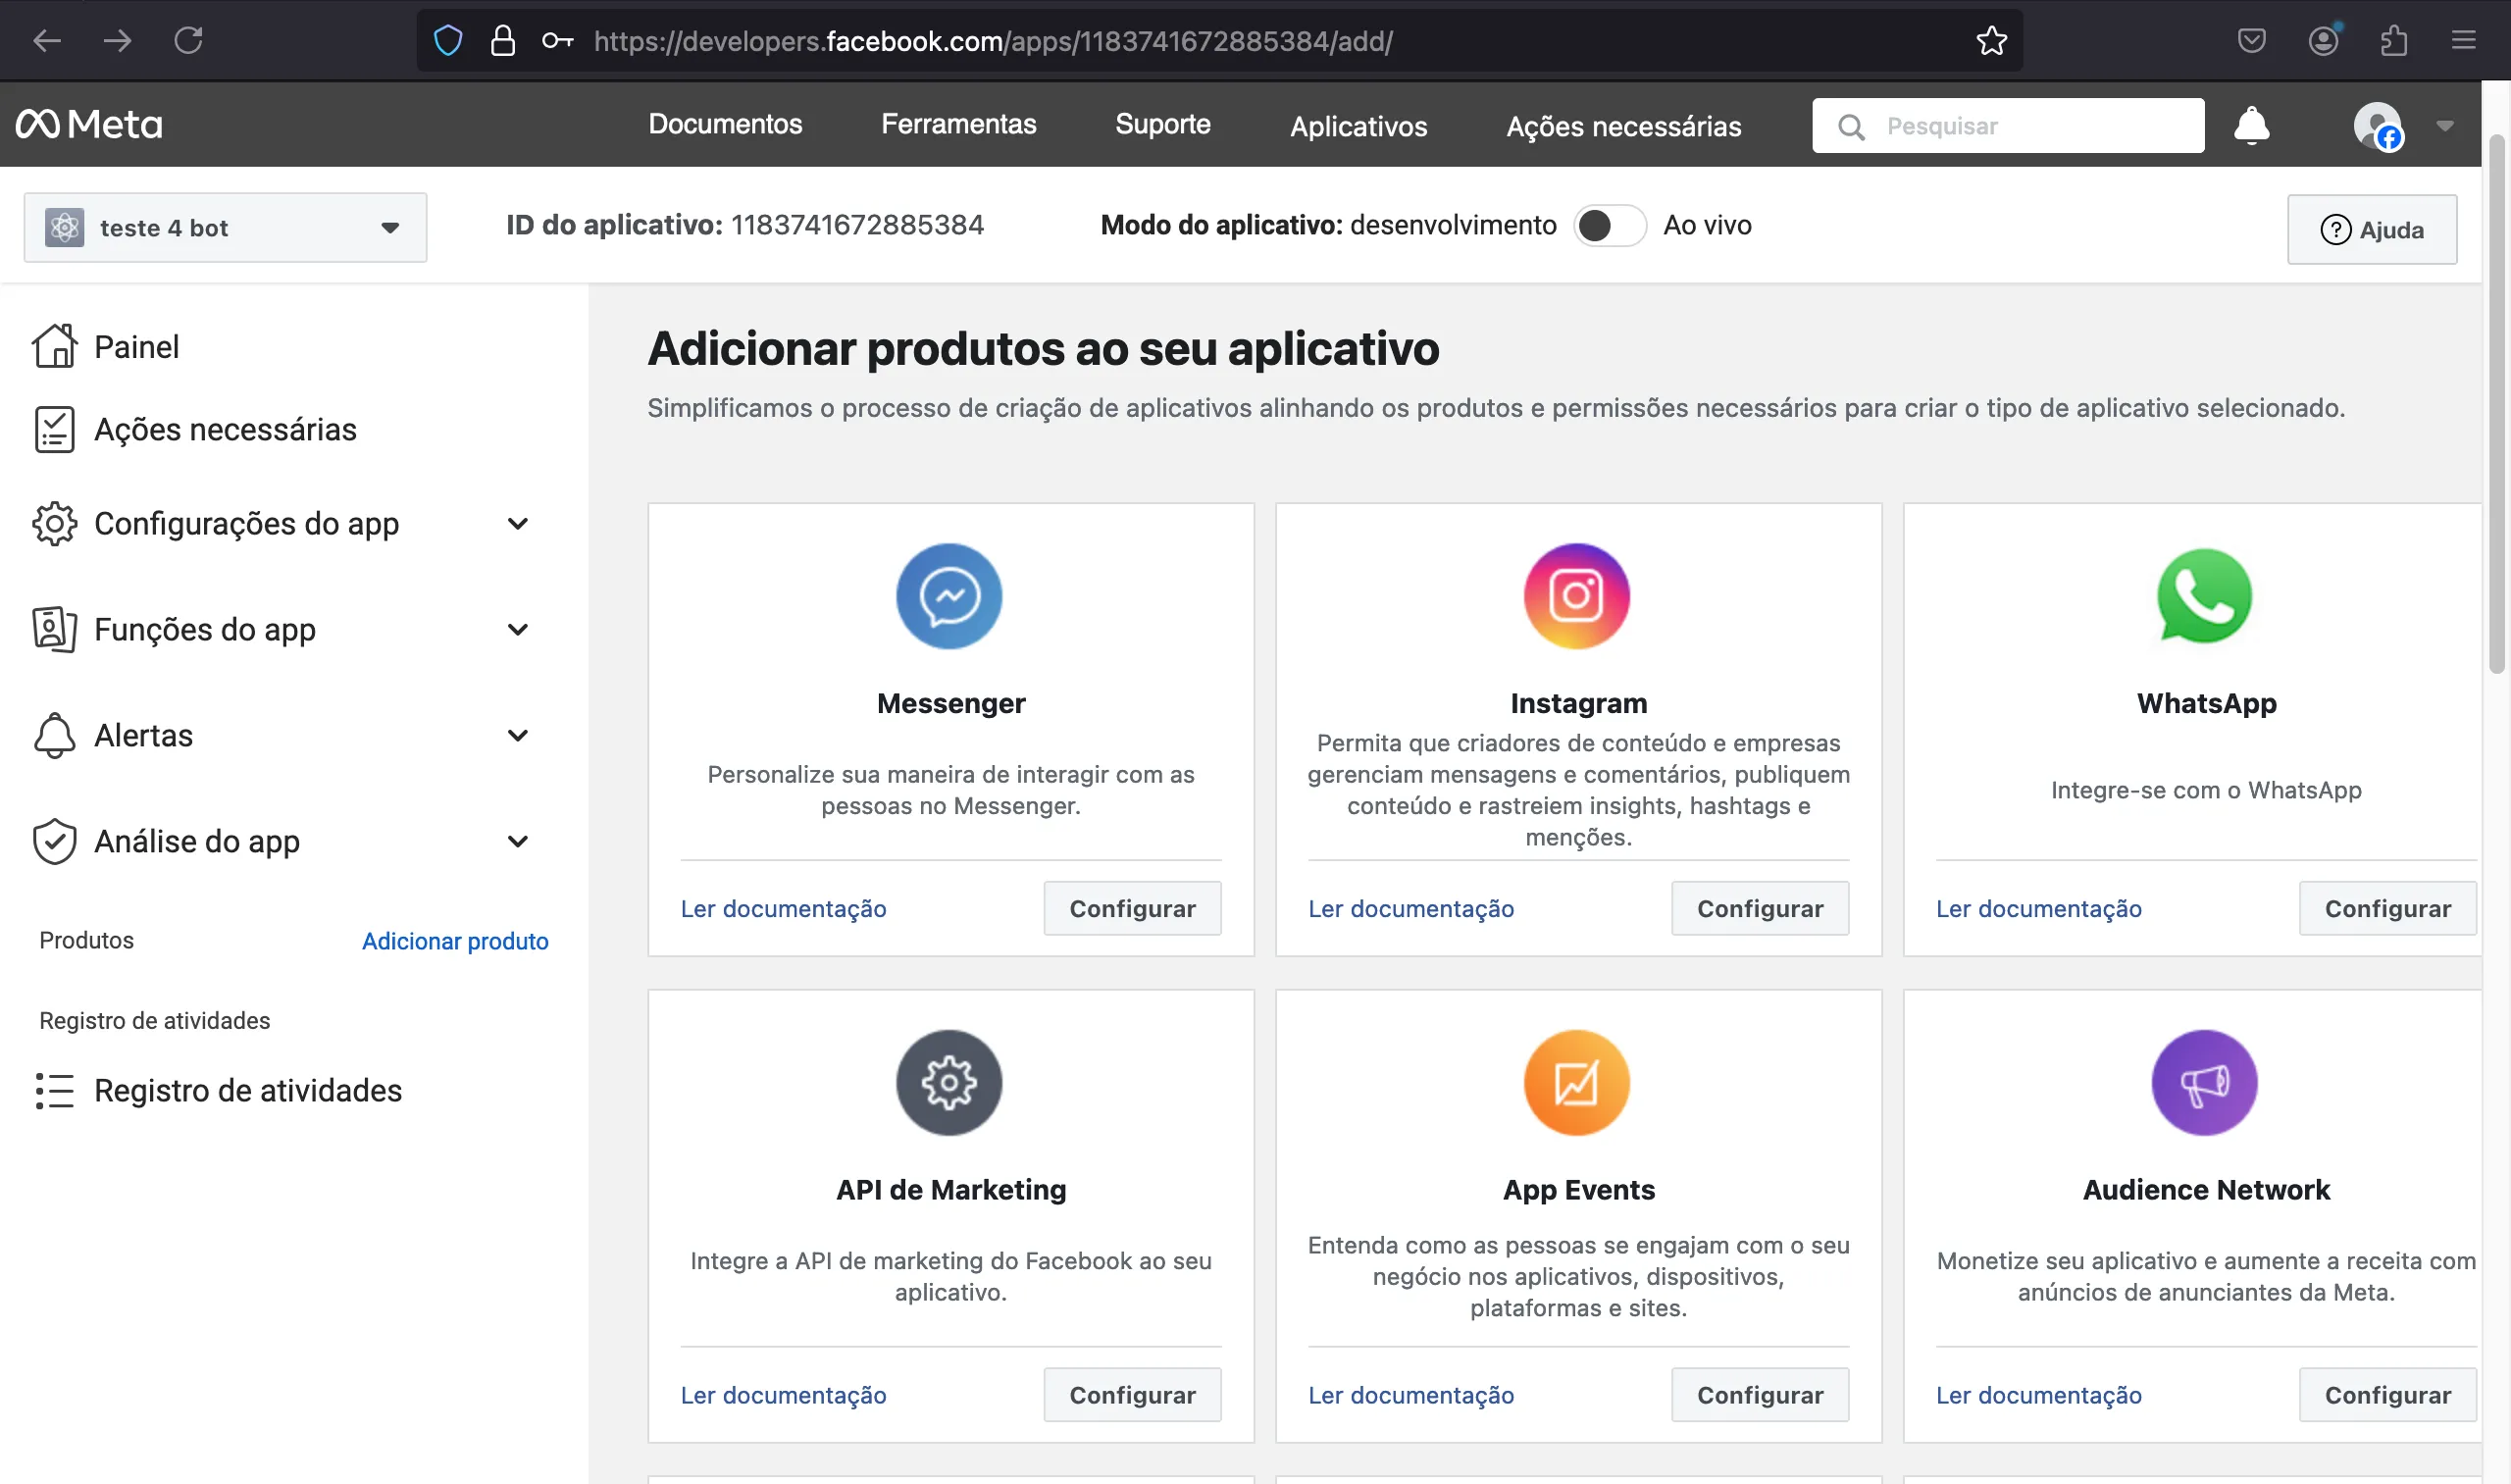This screenshot has height=1484, width=2511.
Task: Click the browser address bar URL
Action: 992,41
